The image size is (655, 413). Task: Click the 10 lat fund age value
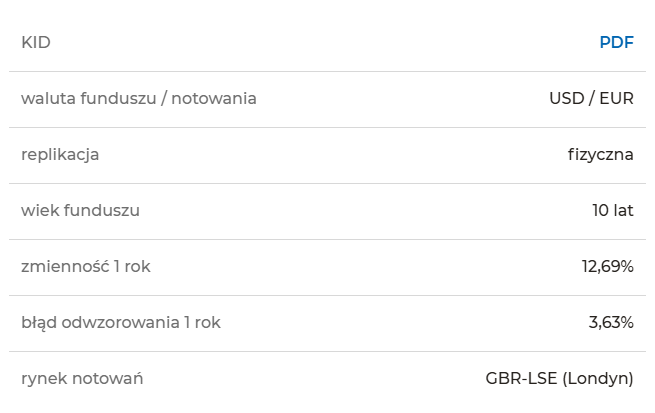tap(613, 210)
